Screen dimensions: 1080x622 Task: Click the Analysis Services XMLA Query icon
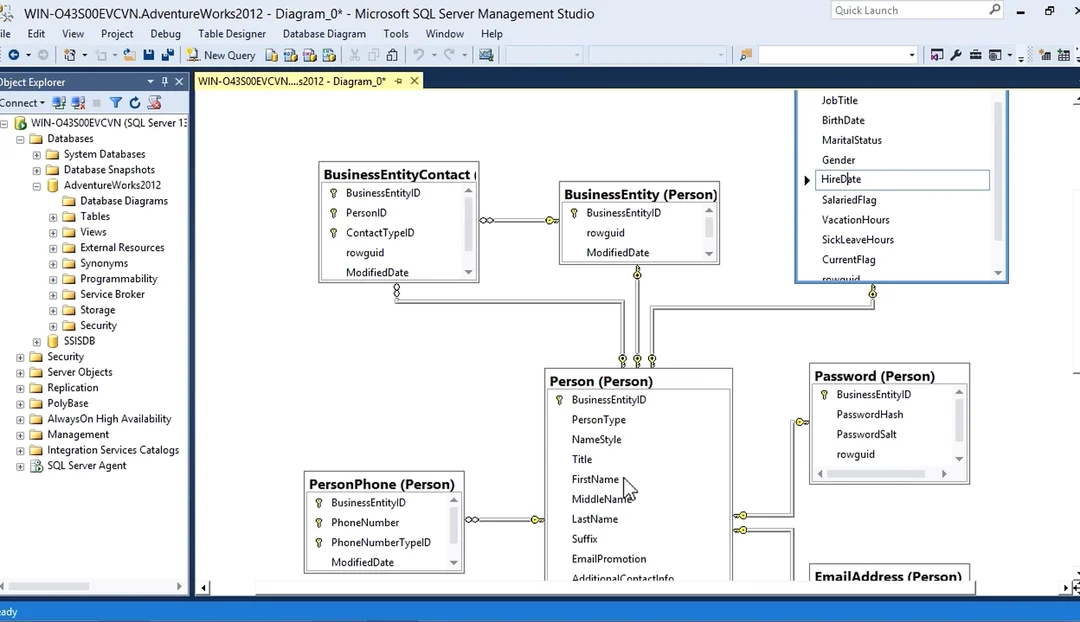pyautogui.click(x=329, y=55)
